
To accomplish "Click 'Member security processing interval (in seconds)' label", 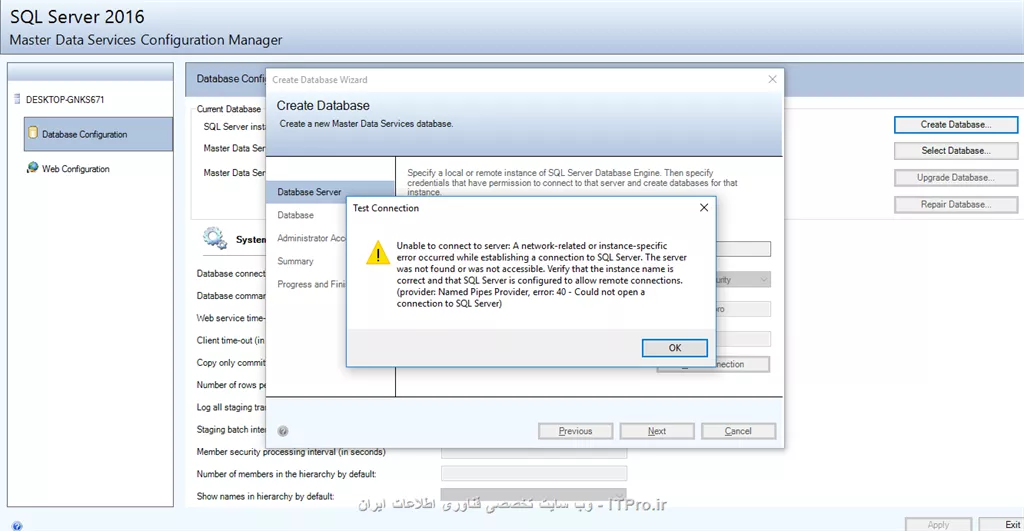I will tap(291, 452).
